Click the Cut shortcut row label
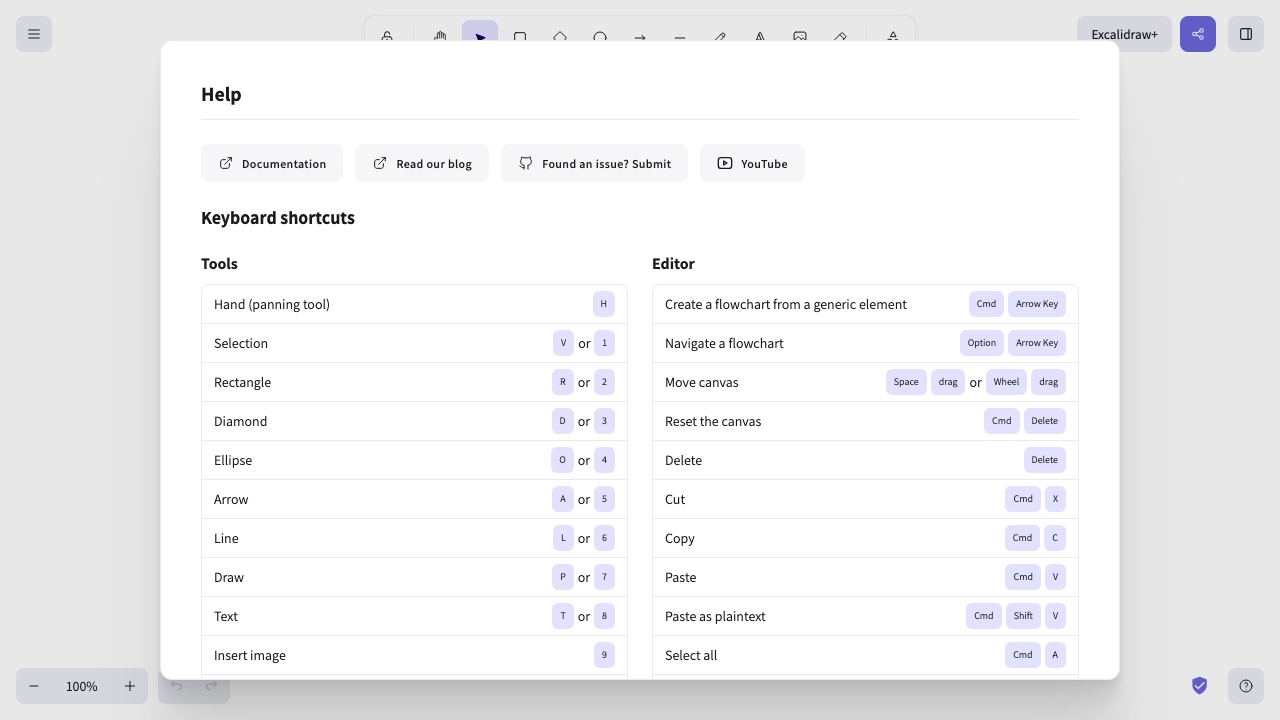 tap(675, 499)
